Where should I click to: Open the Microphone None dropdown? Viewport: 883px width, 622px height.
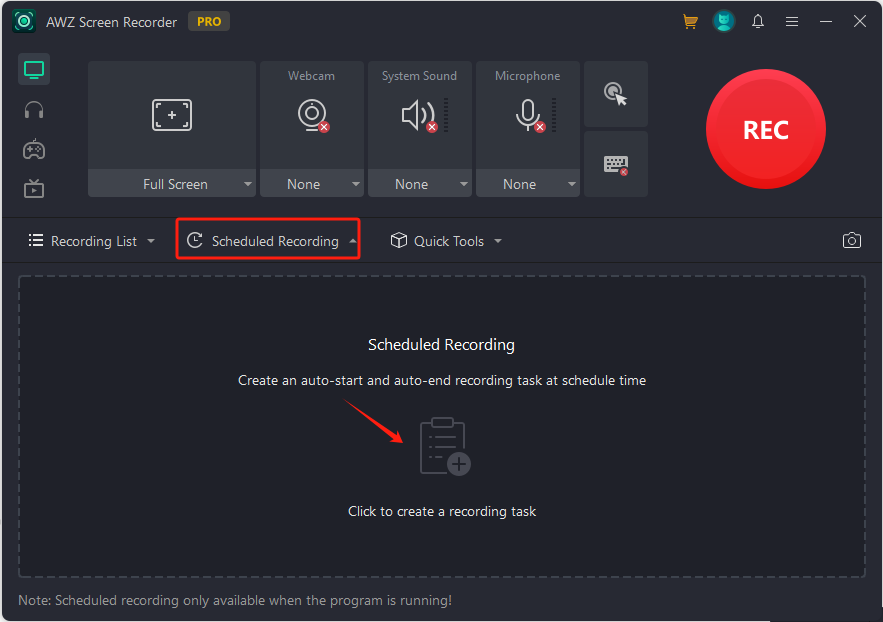tap(528, 184)
